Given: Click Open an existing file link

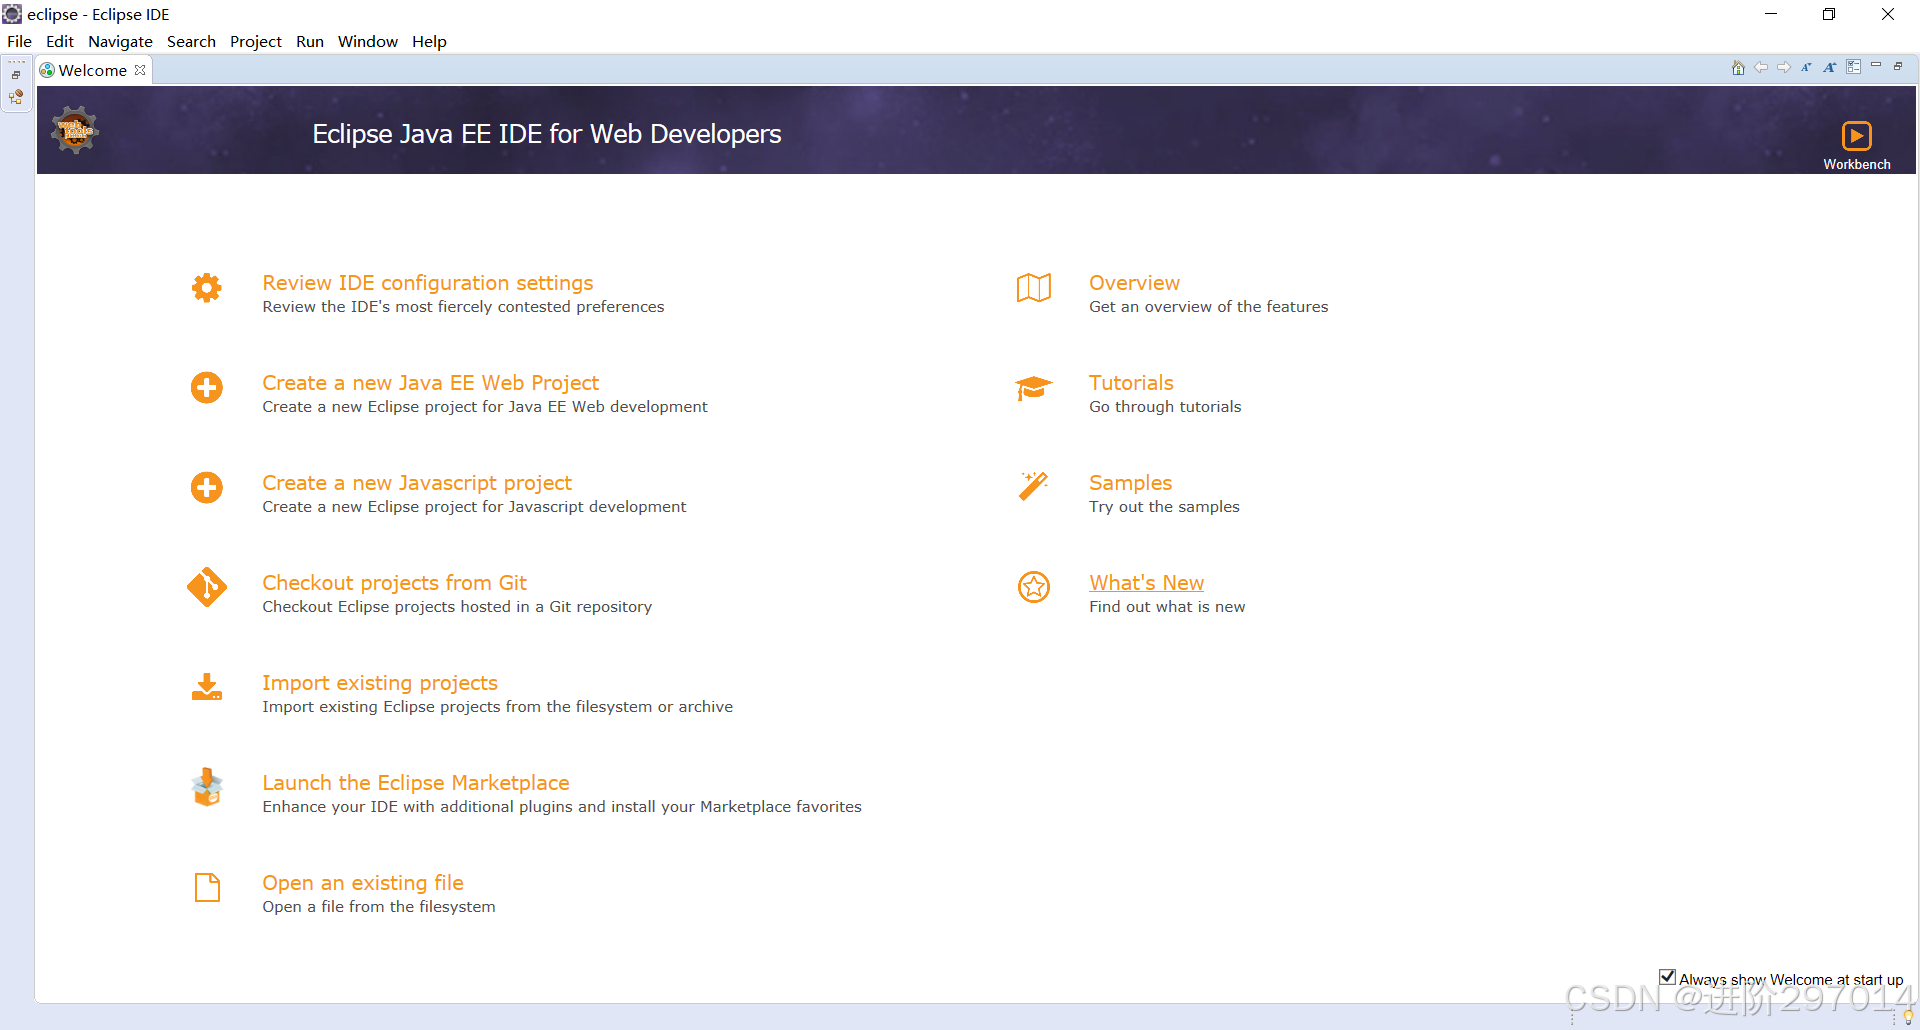Looking at the screenshot, I should coord(363,883).
